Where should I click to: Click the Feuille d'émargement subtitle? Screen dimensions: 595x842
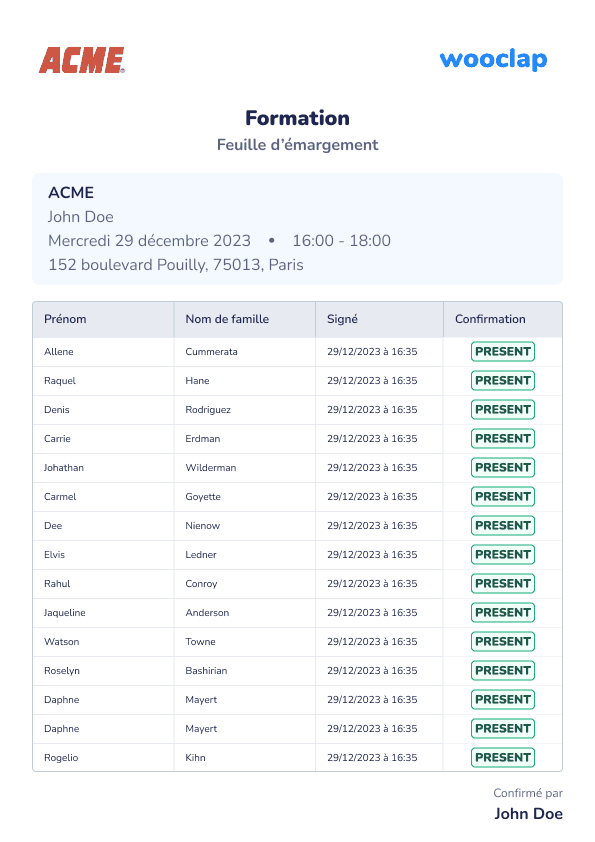[x=298, y=145]
